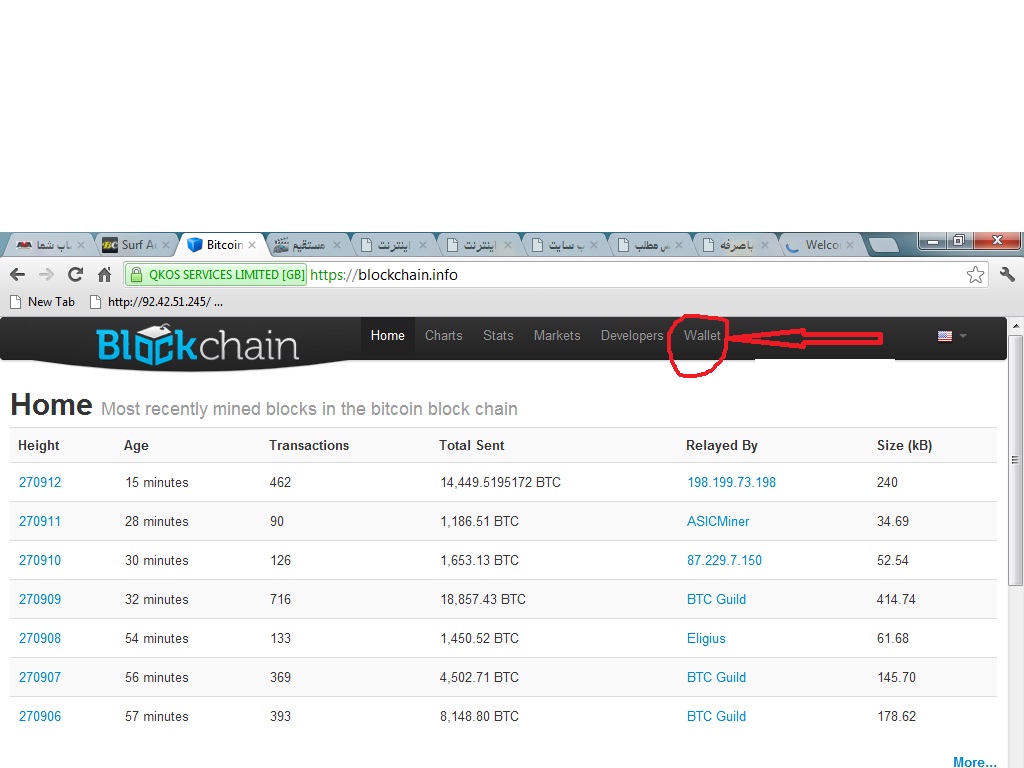
Task: Open a new tab with the tab-strip button
Action: point(884,245)
